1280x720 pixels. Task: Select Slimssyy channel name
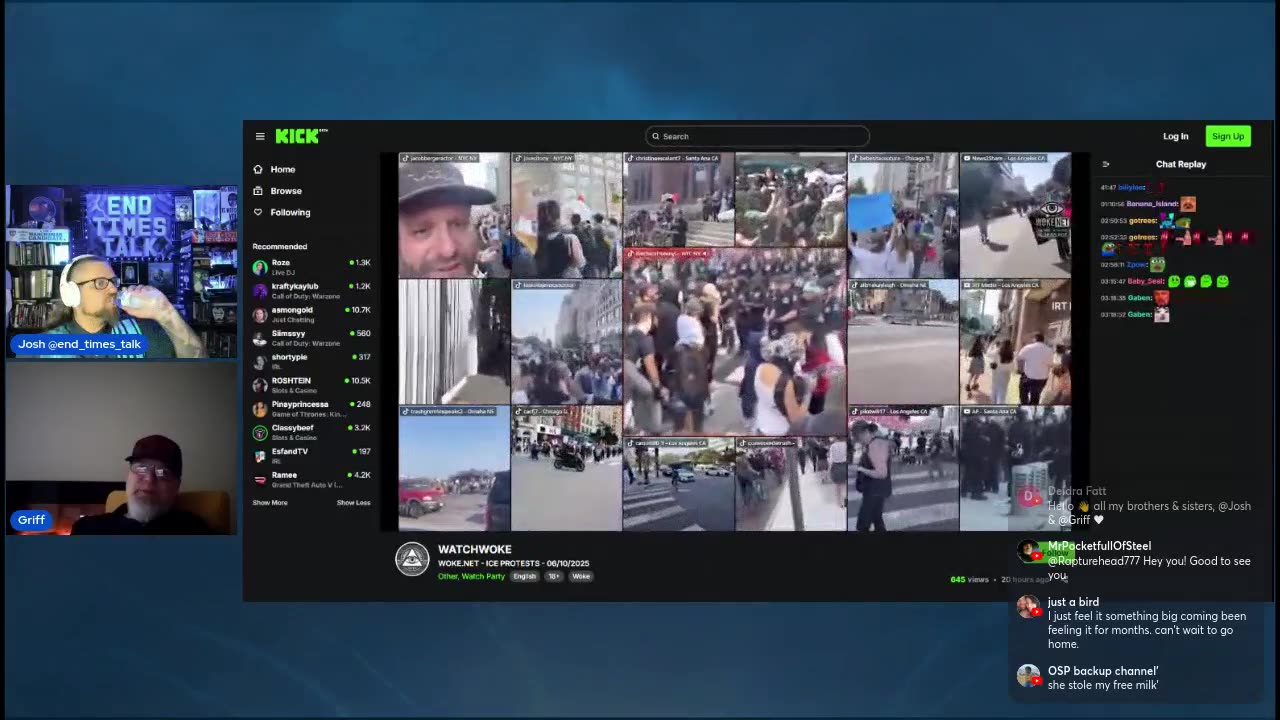[x=289, y=334]
